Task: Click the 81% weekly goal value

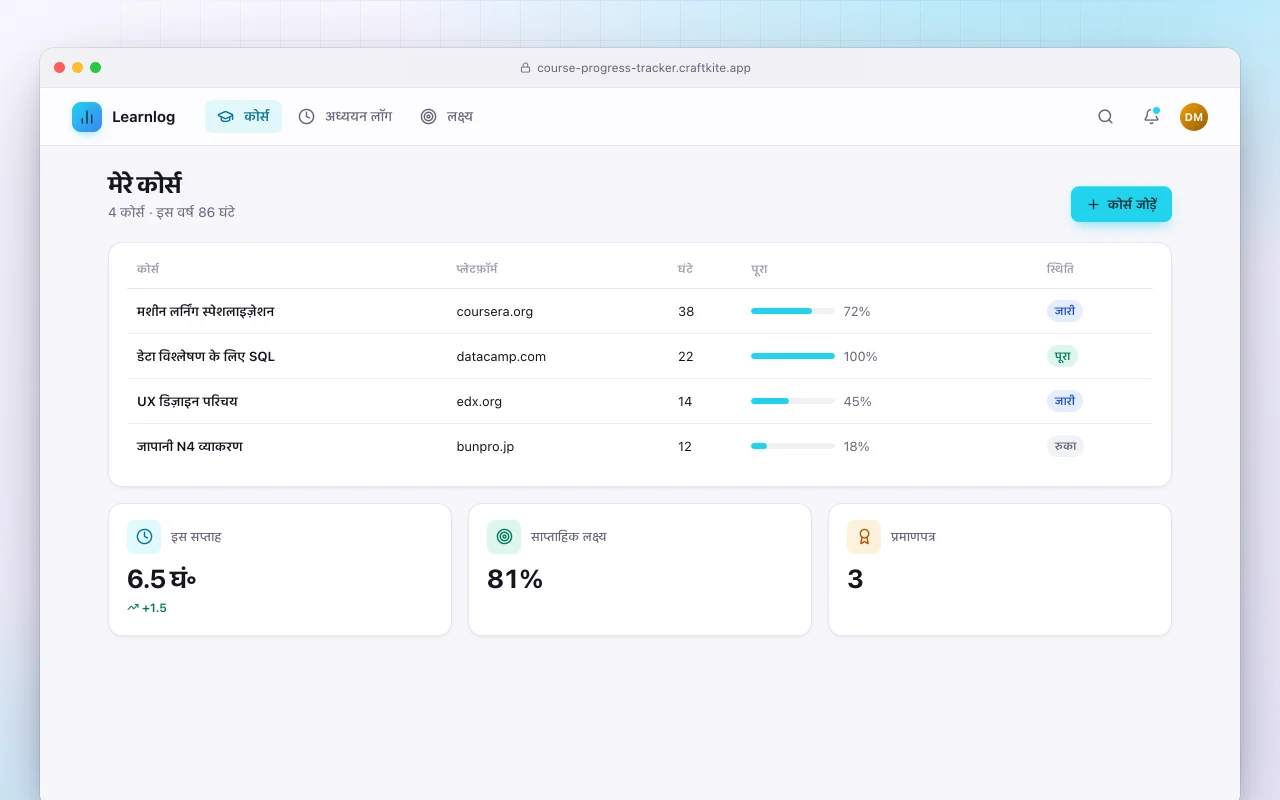Action: click(515, 579)
